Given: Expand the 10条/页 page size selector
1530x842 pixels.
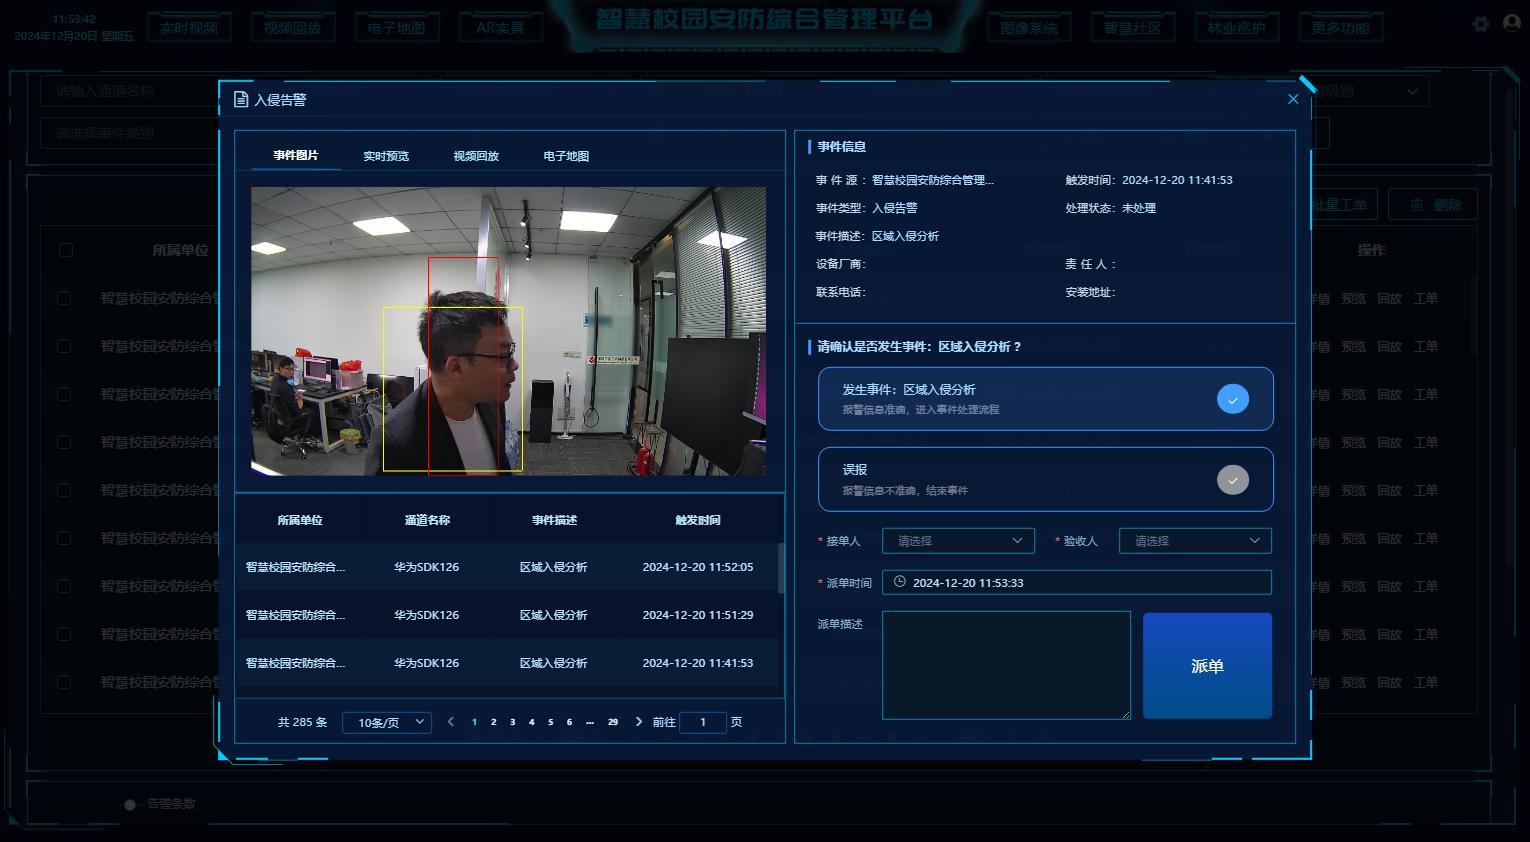Looking at the screenshot, I should (x=387, y=722).
